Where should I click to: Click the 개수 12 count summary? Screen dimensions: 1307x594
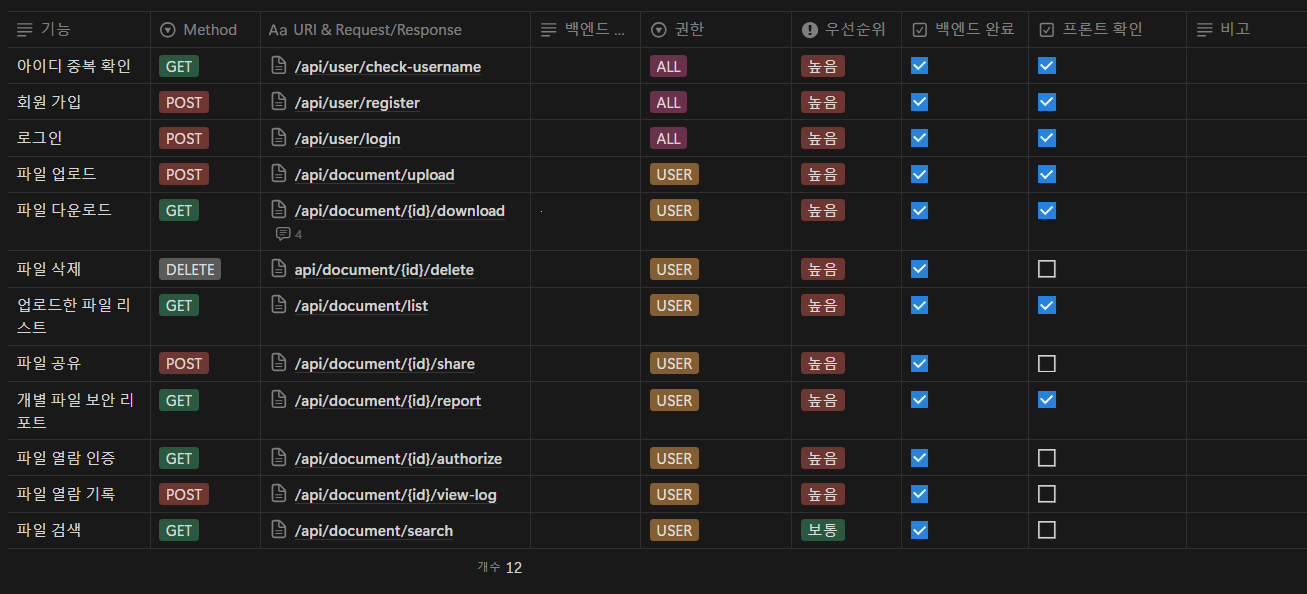500,567
